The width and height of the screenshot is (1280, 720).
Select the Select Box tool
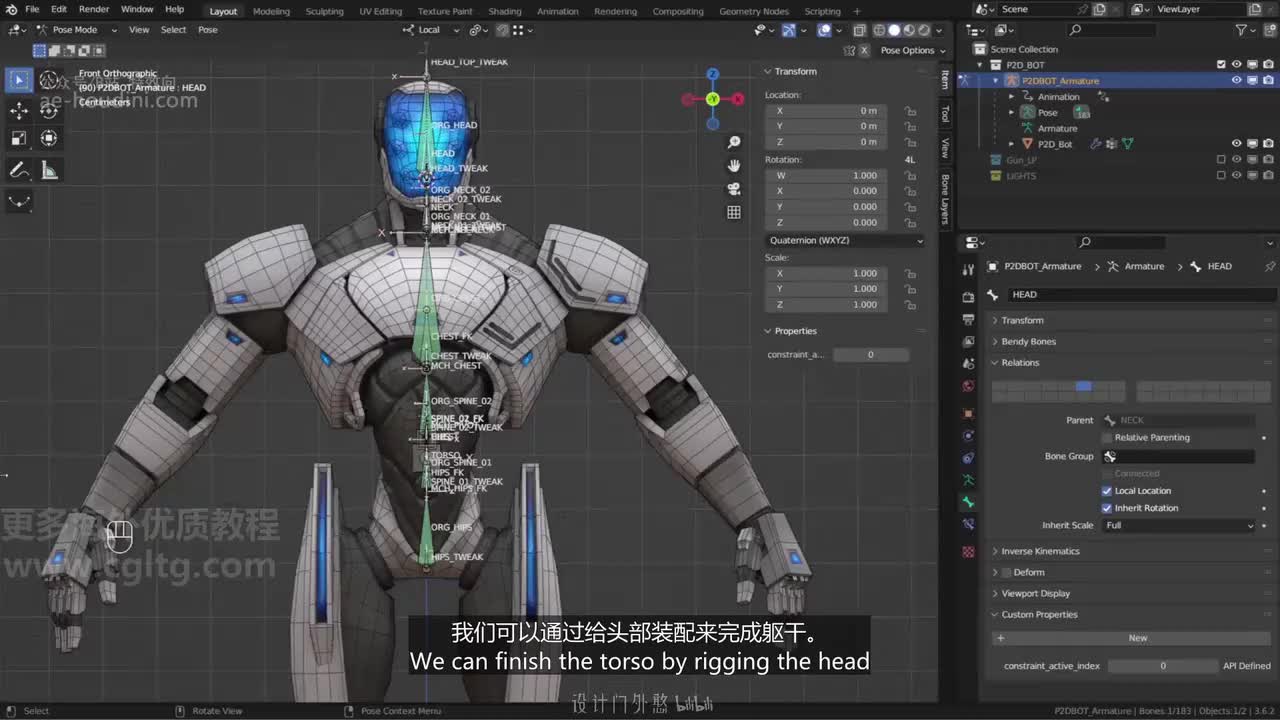coord(19,80)
